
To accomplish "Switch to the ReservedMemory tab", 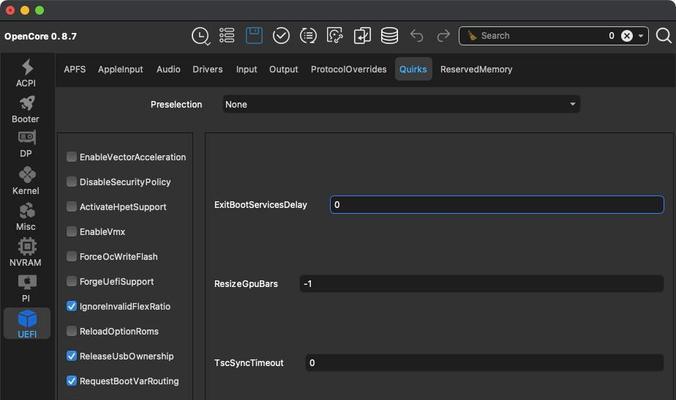I will 476,69.
